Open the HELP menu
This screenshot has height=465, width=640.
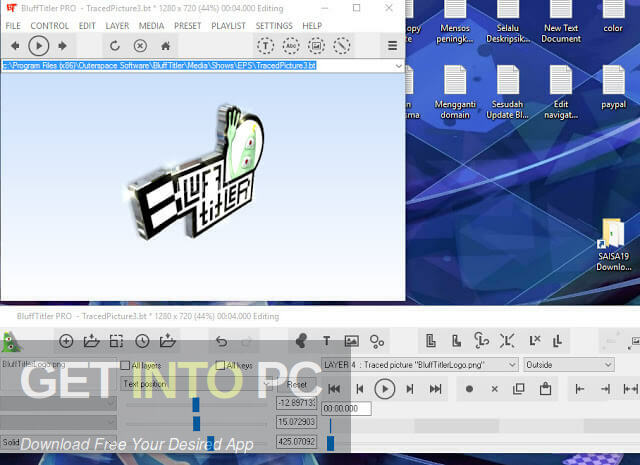click(312, 26)
